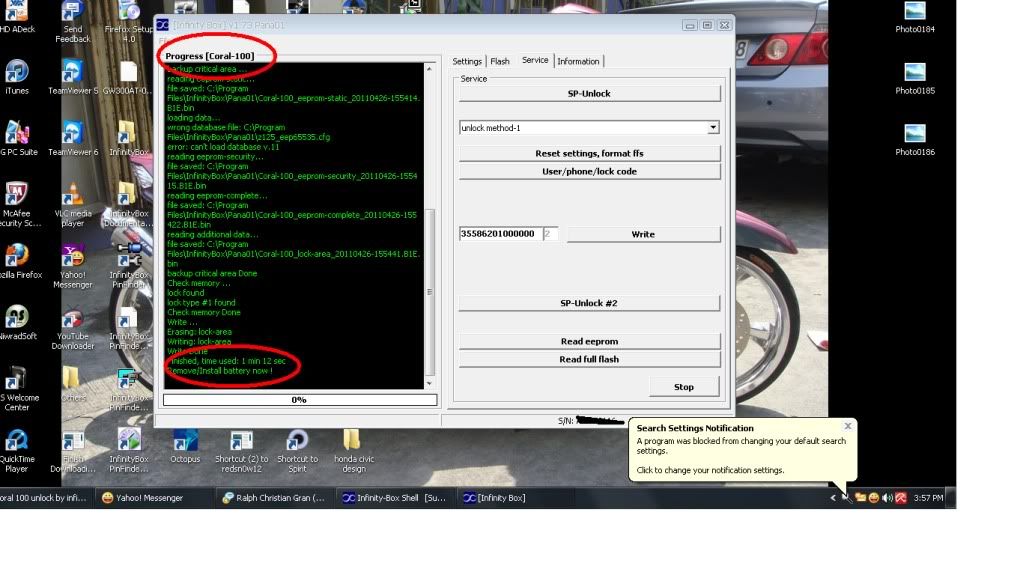Click the 'lock type #1 found' log line
The image size is (1023, 575).
201,303
